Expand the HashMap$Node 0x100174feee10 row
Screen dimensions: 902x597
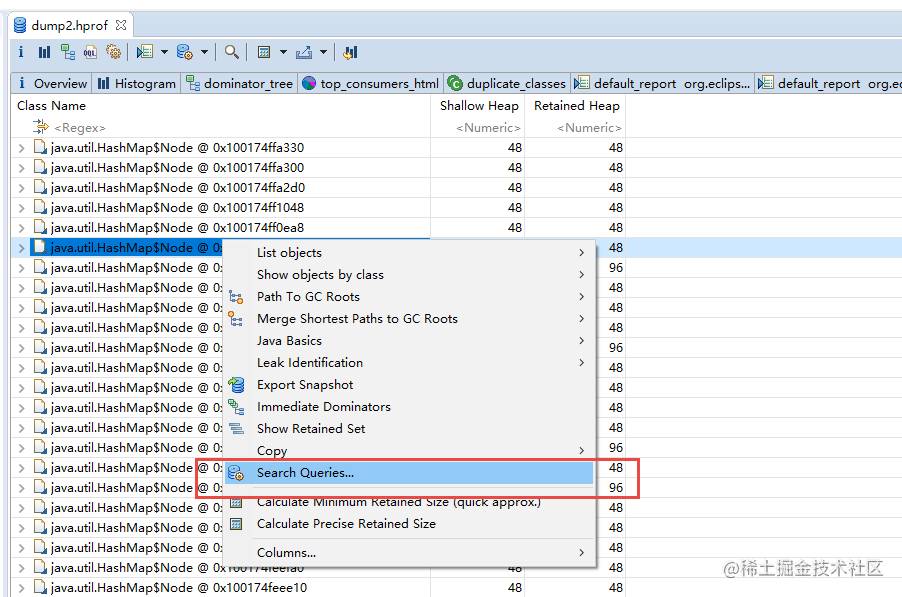tap(21, 588)
